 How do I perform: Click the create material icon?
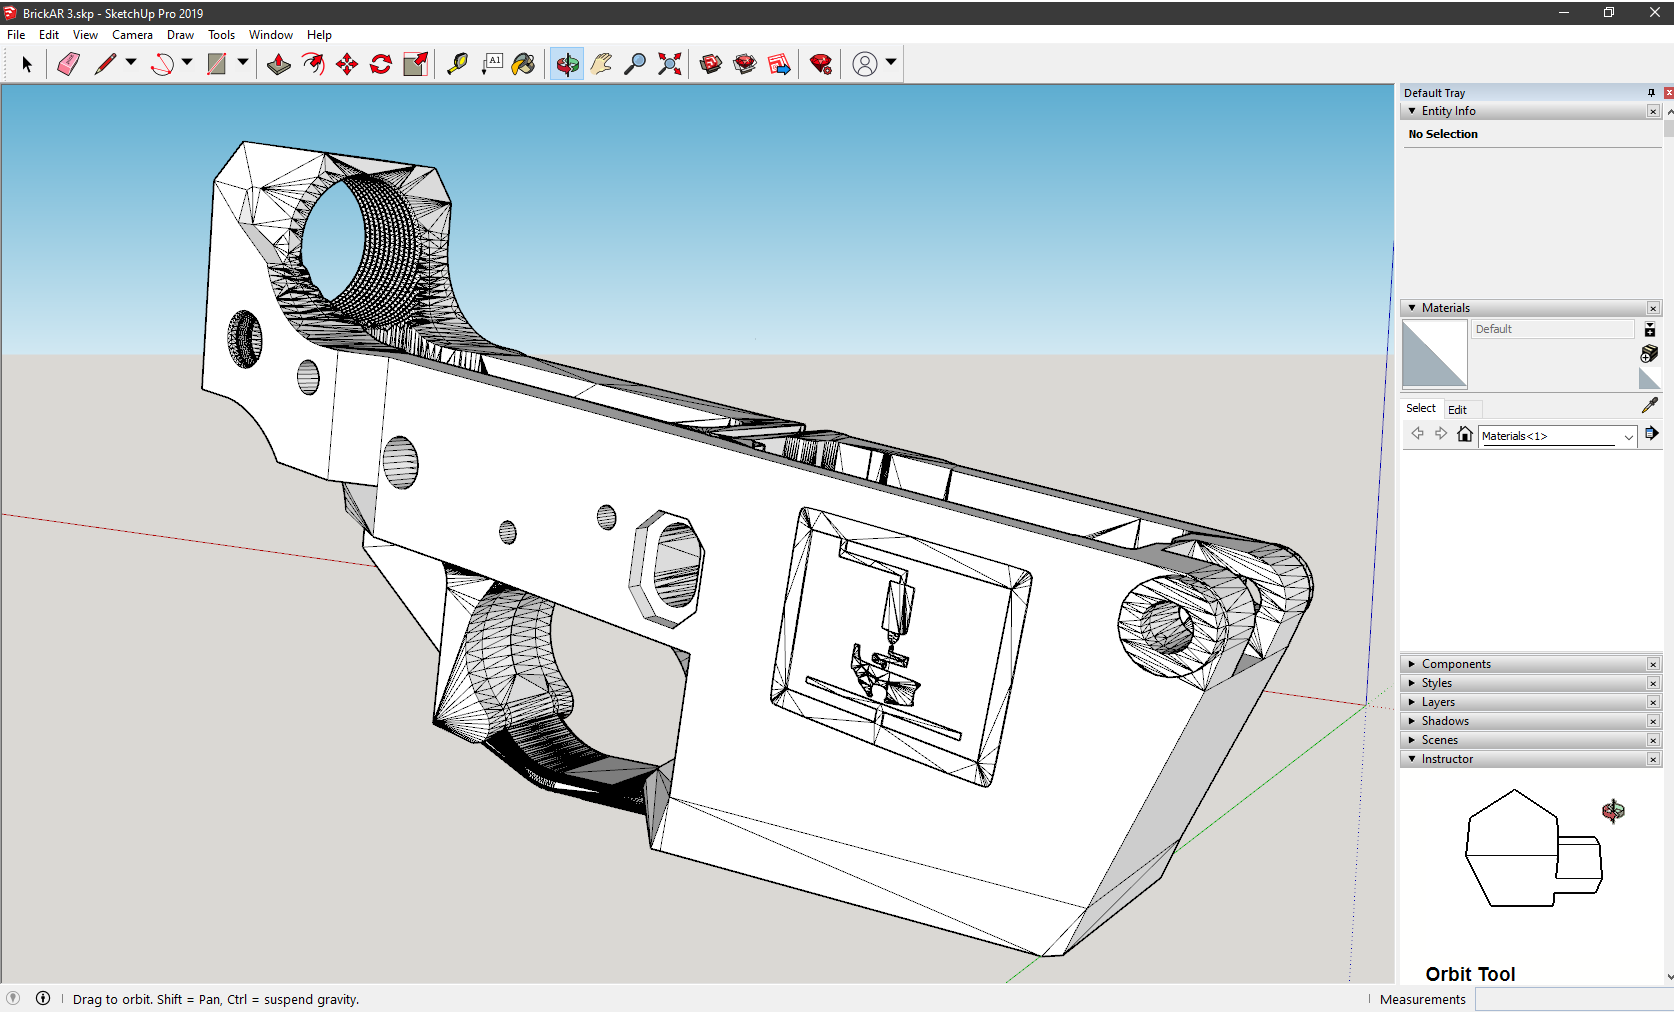click(1649, 354)
